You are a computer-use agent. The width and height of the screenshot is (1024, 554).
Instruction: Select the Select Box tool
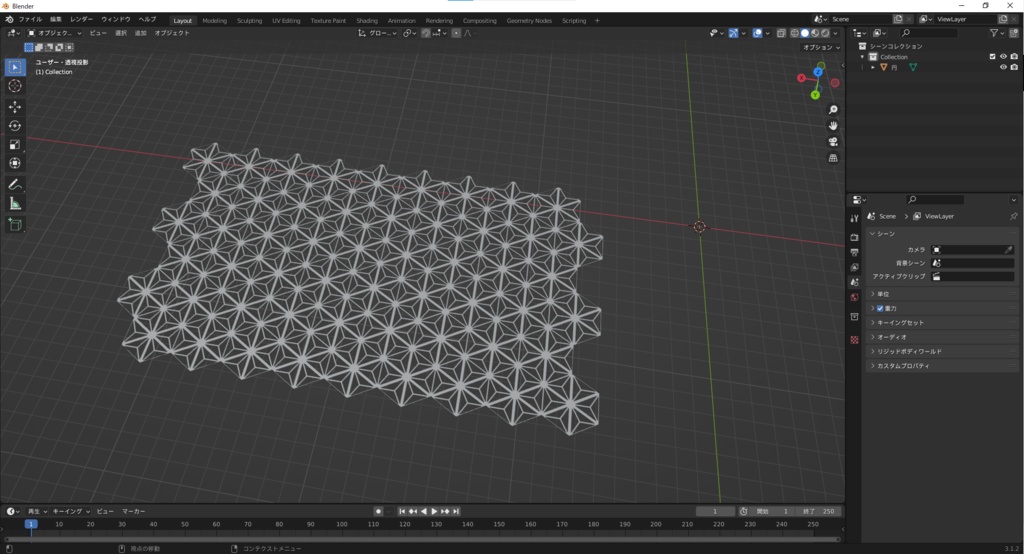pyautogui.click(x=15, y=67)
